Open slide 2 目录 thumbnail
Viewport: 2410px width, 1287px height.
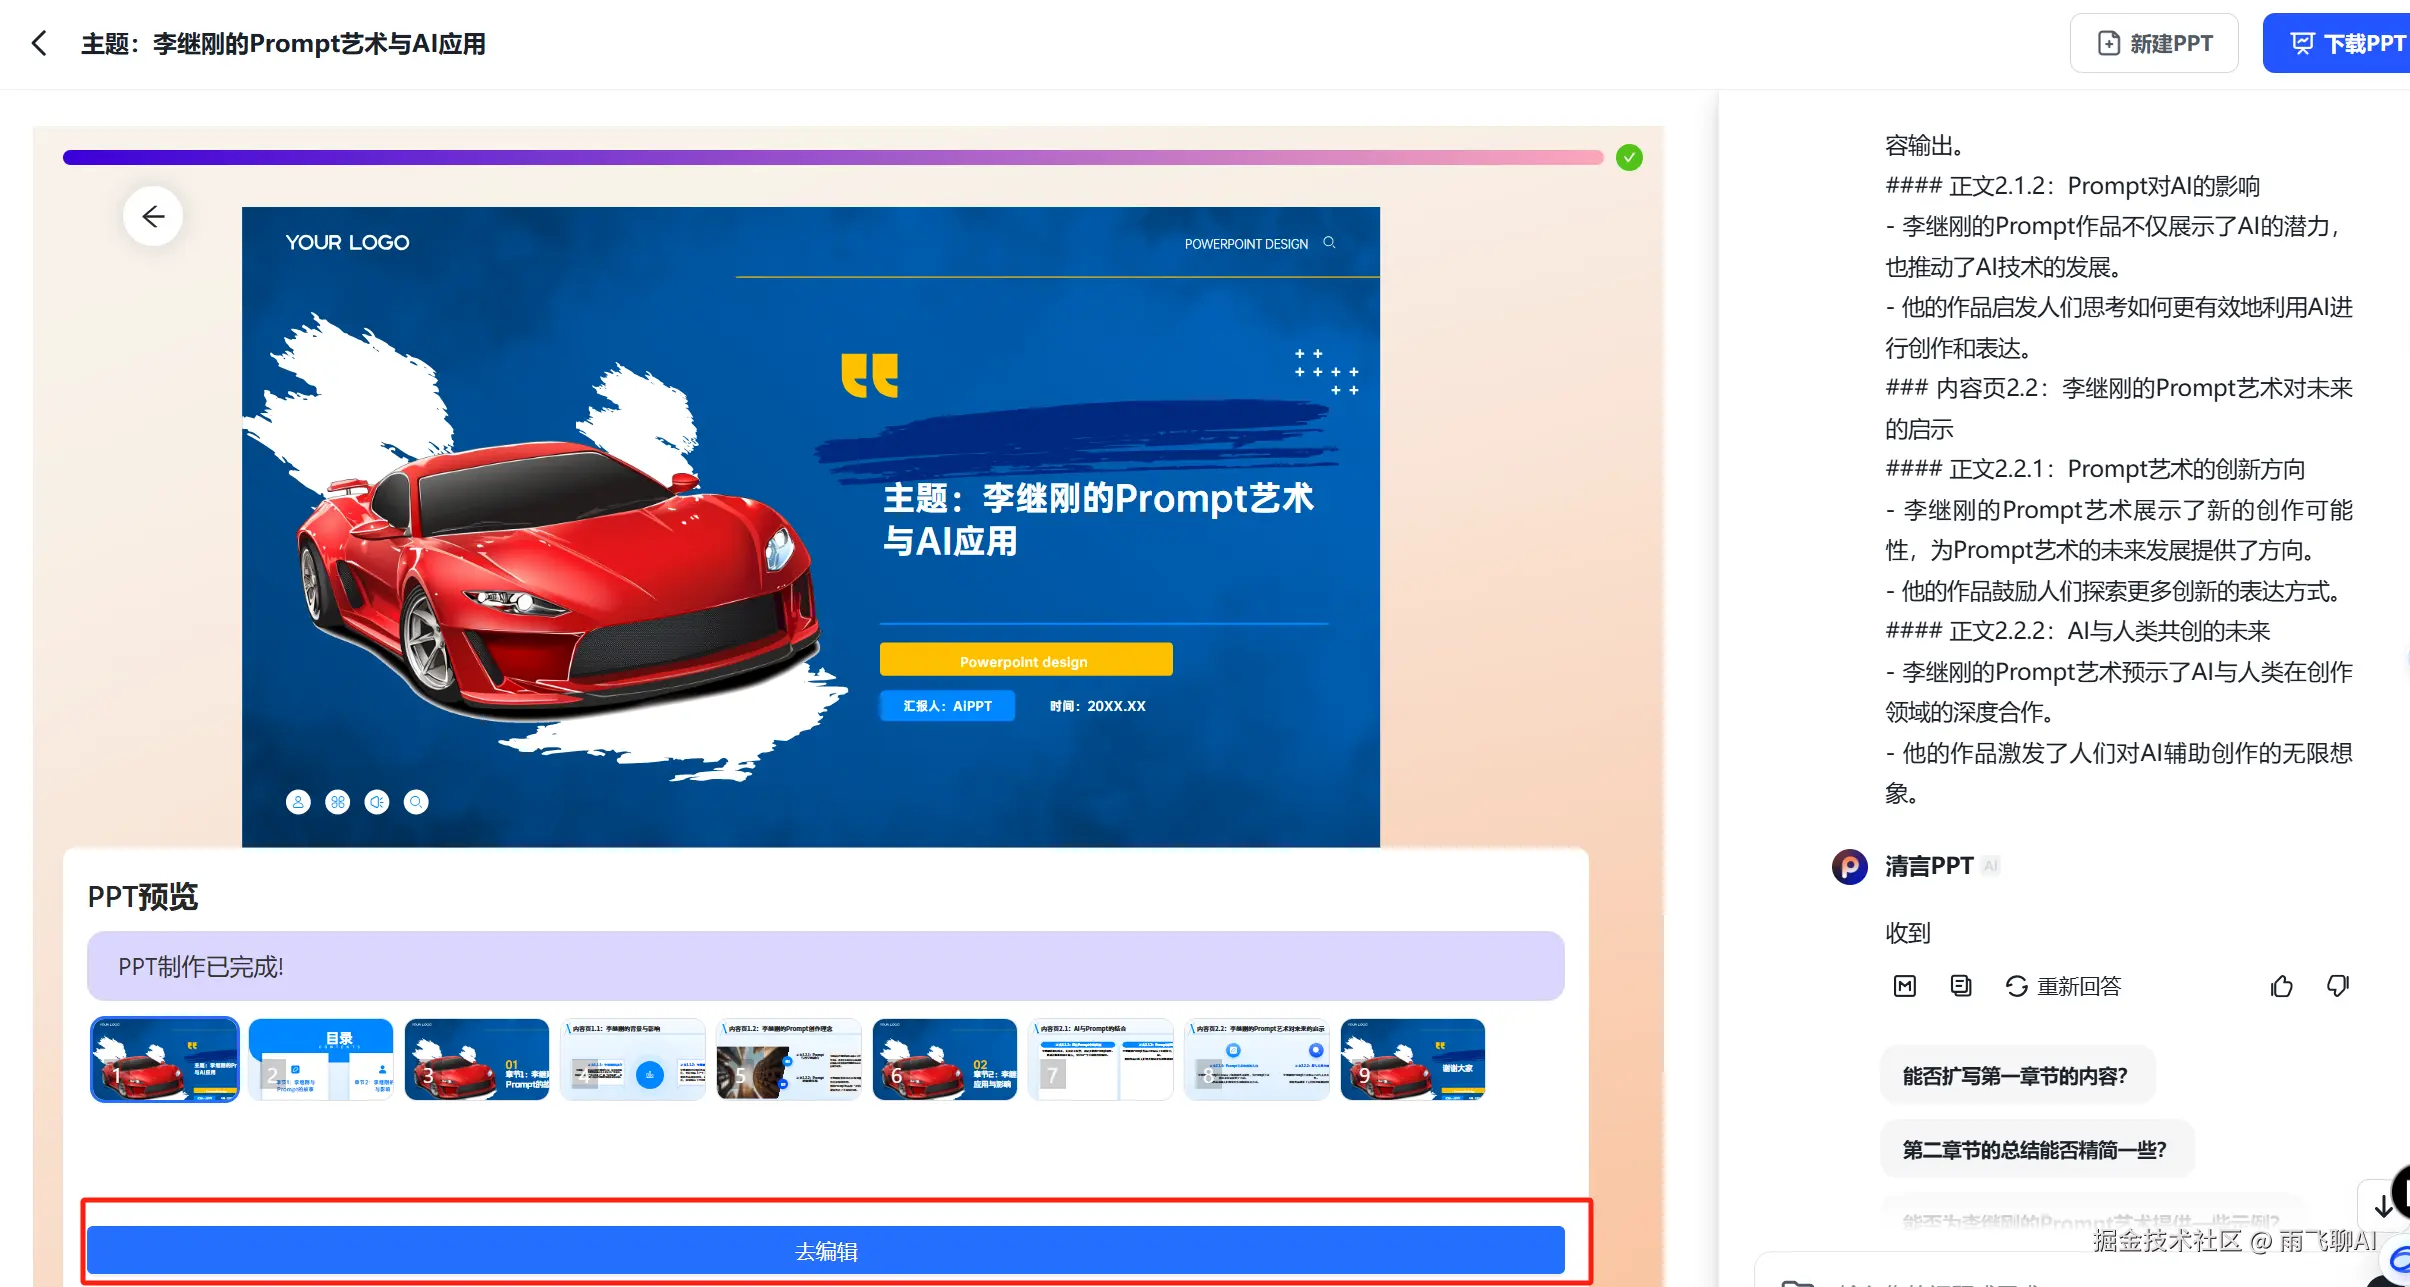point(321,1060)
